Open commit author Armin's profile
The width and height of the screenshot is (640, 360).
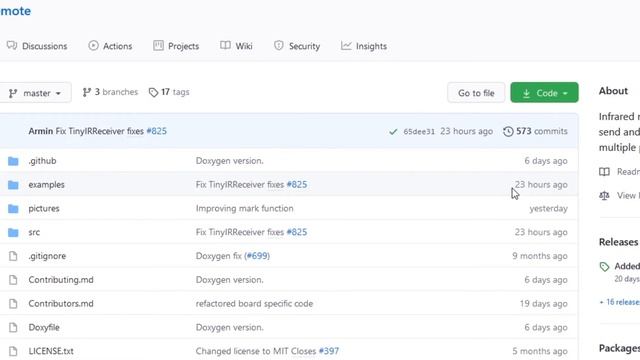(40, 131)
